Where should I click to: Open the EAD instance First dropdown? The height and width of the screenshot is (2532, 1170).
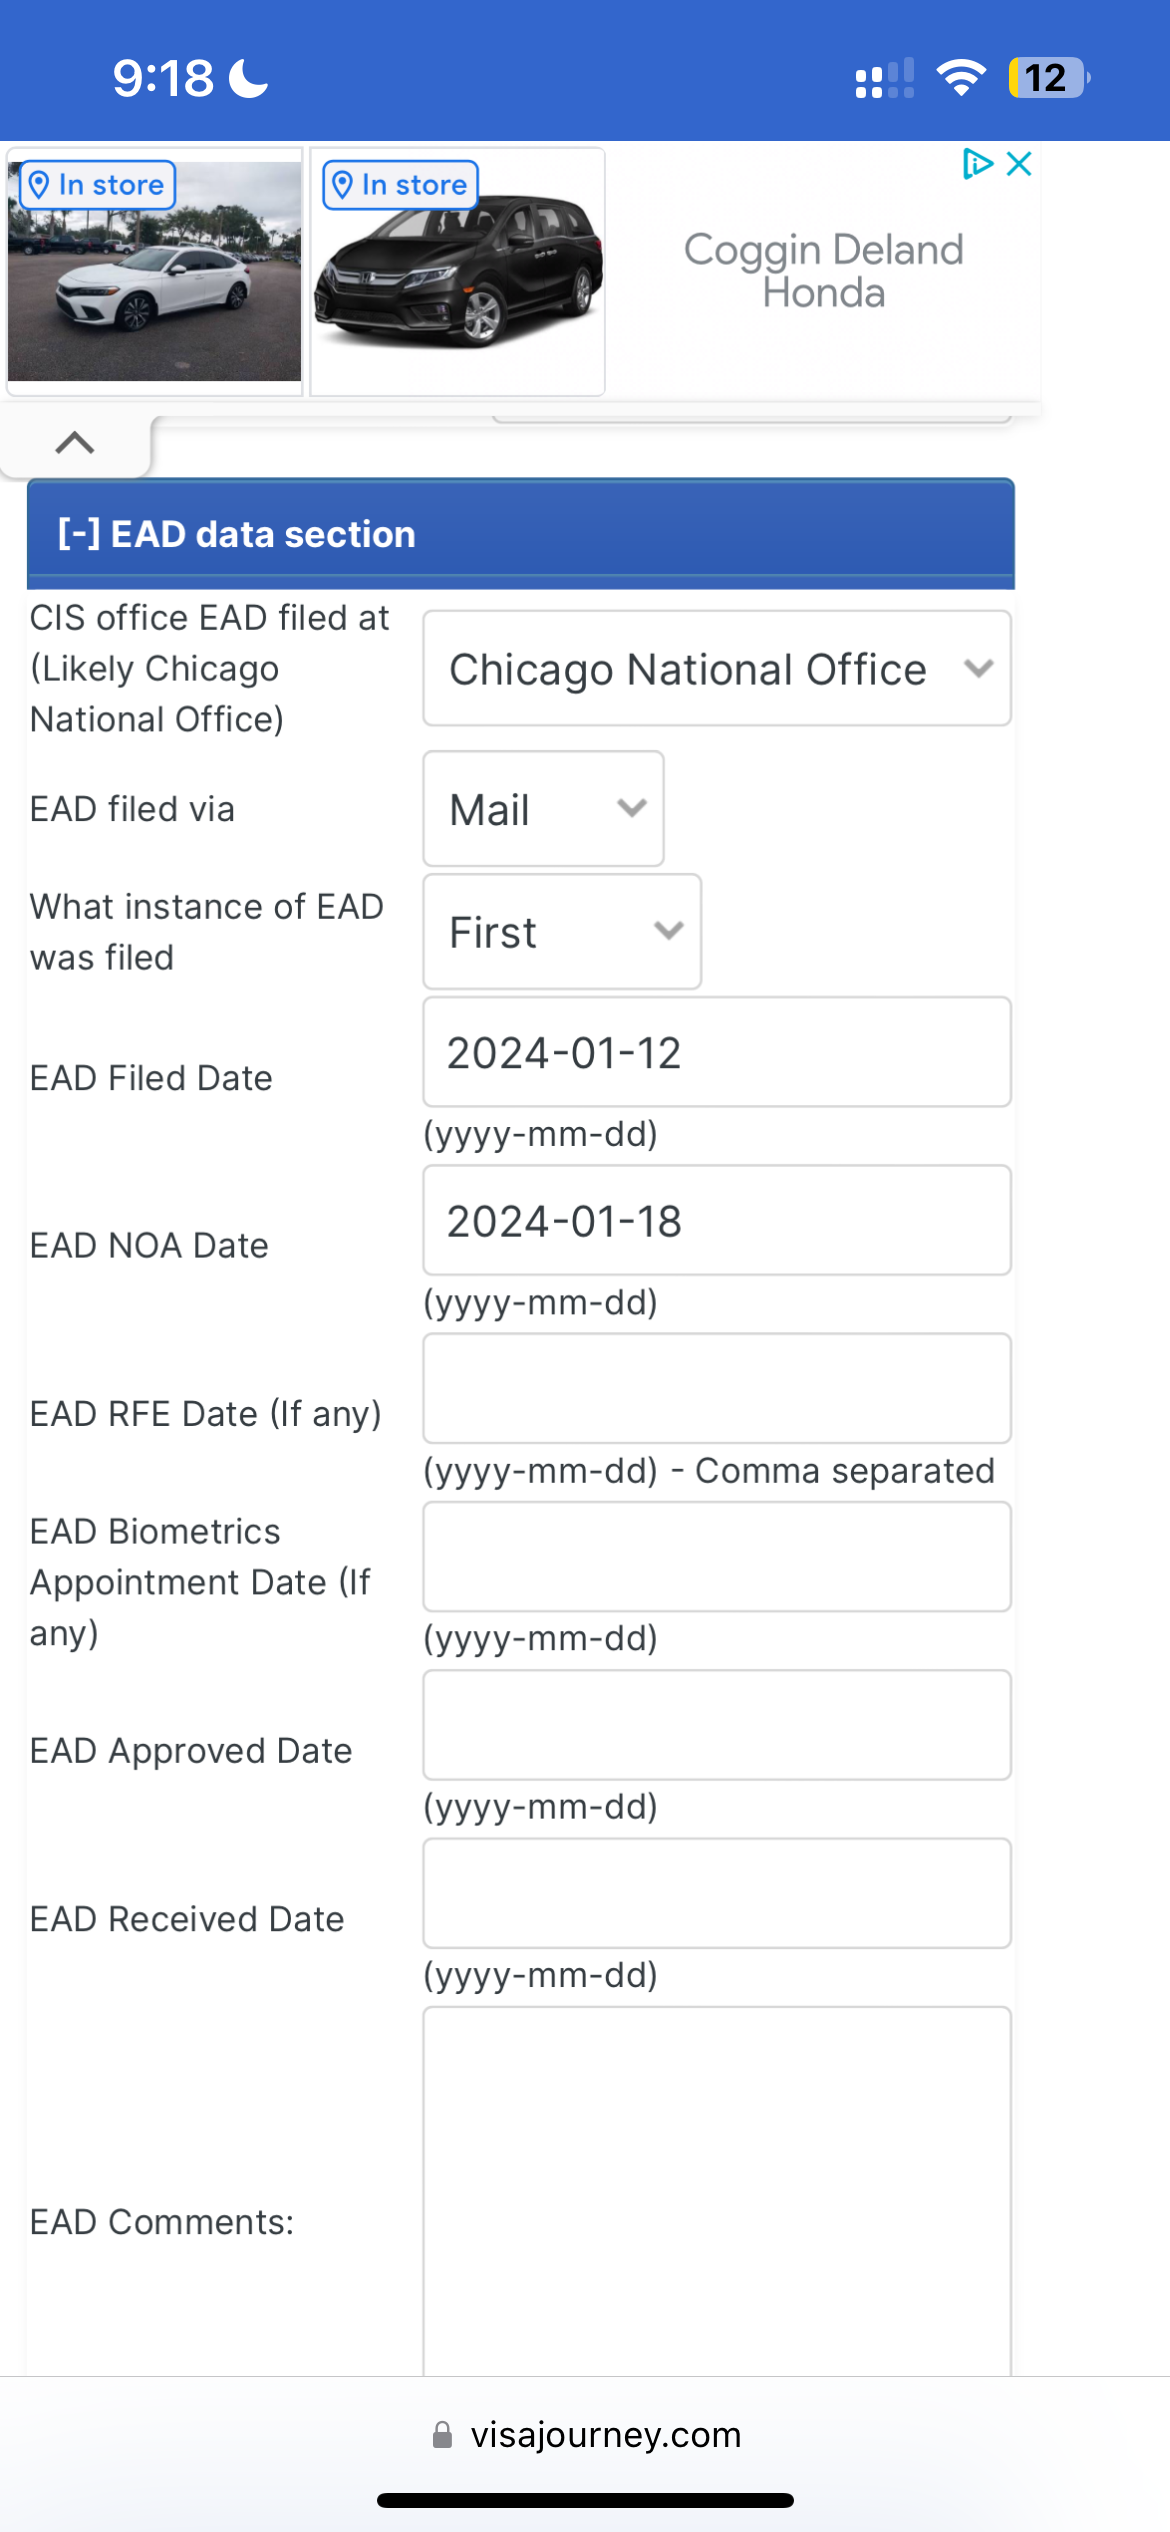coord(562,932)
